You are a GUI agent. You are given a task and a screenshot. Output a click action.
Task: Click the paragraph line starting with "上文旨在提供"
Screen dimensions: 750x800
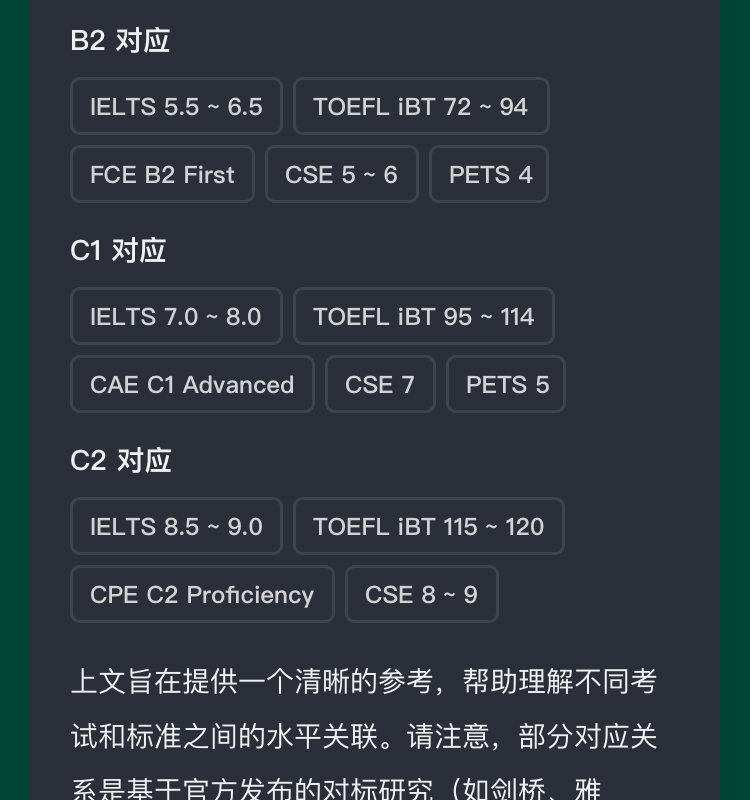364,681
